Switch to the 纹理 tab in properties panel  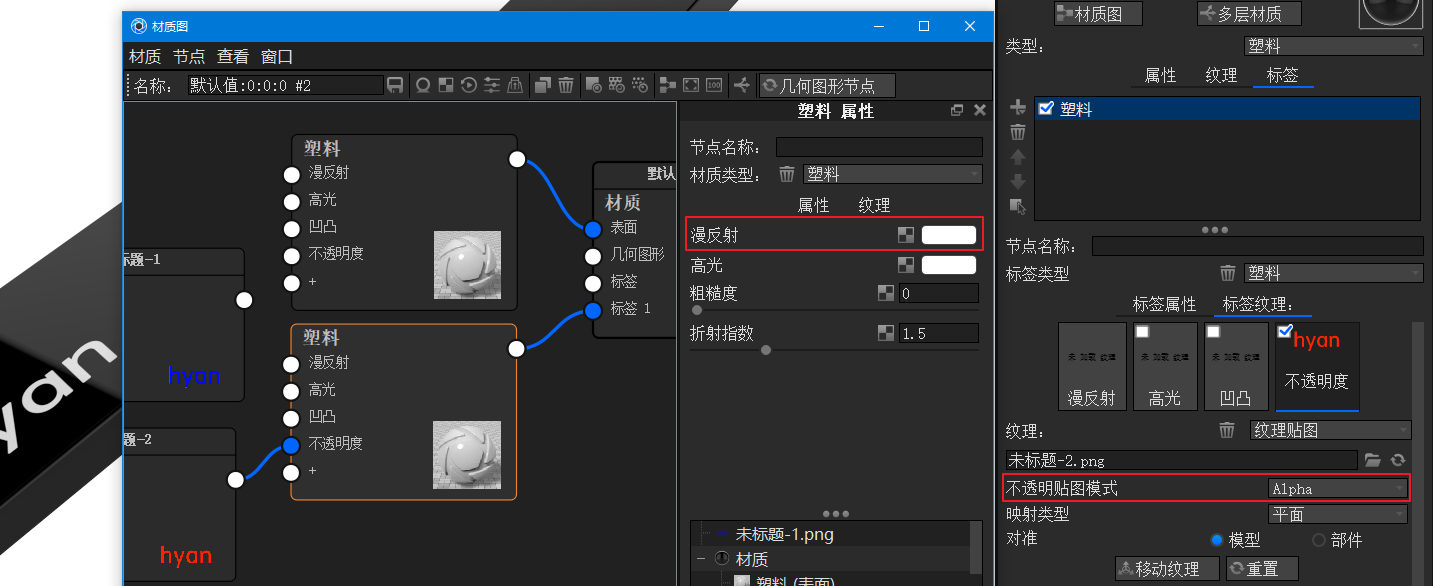[x=874, y=204]
